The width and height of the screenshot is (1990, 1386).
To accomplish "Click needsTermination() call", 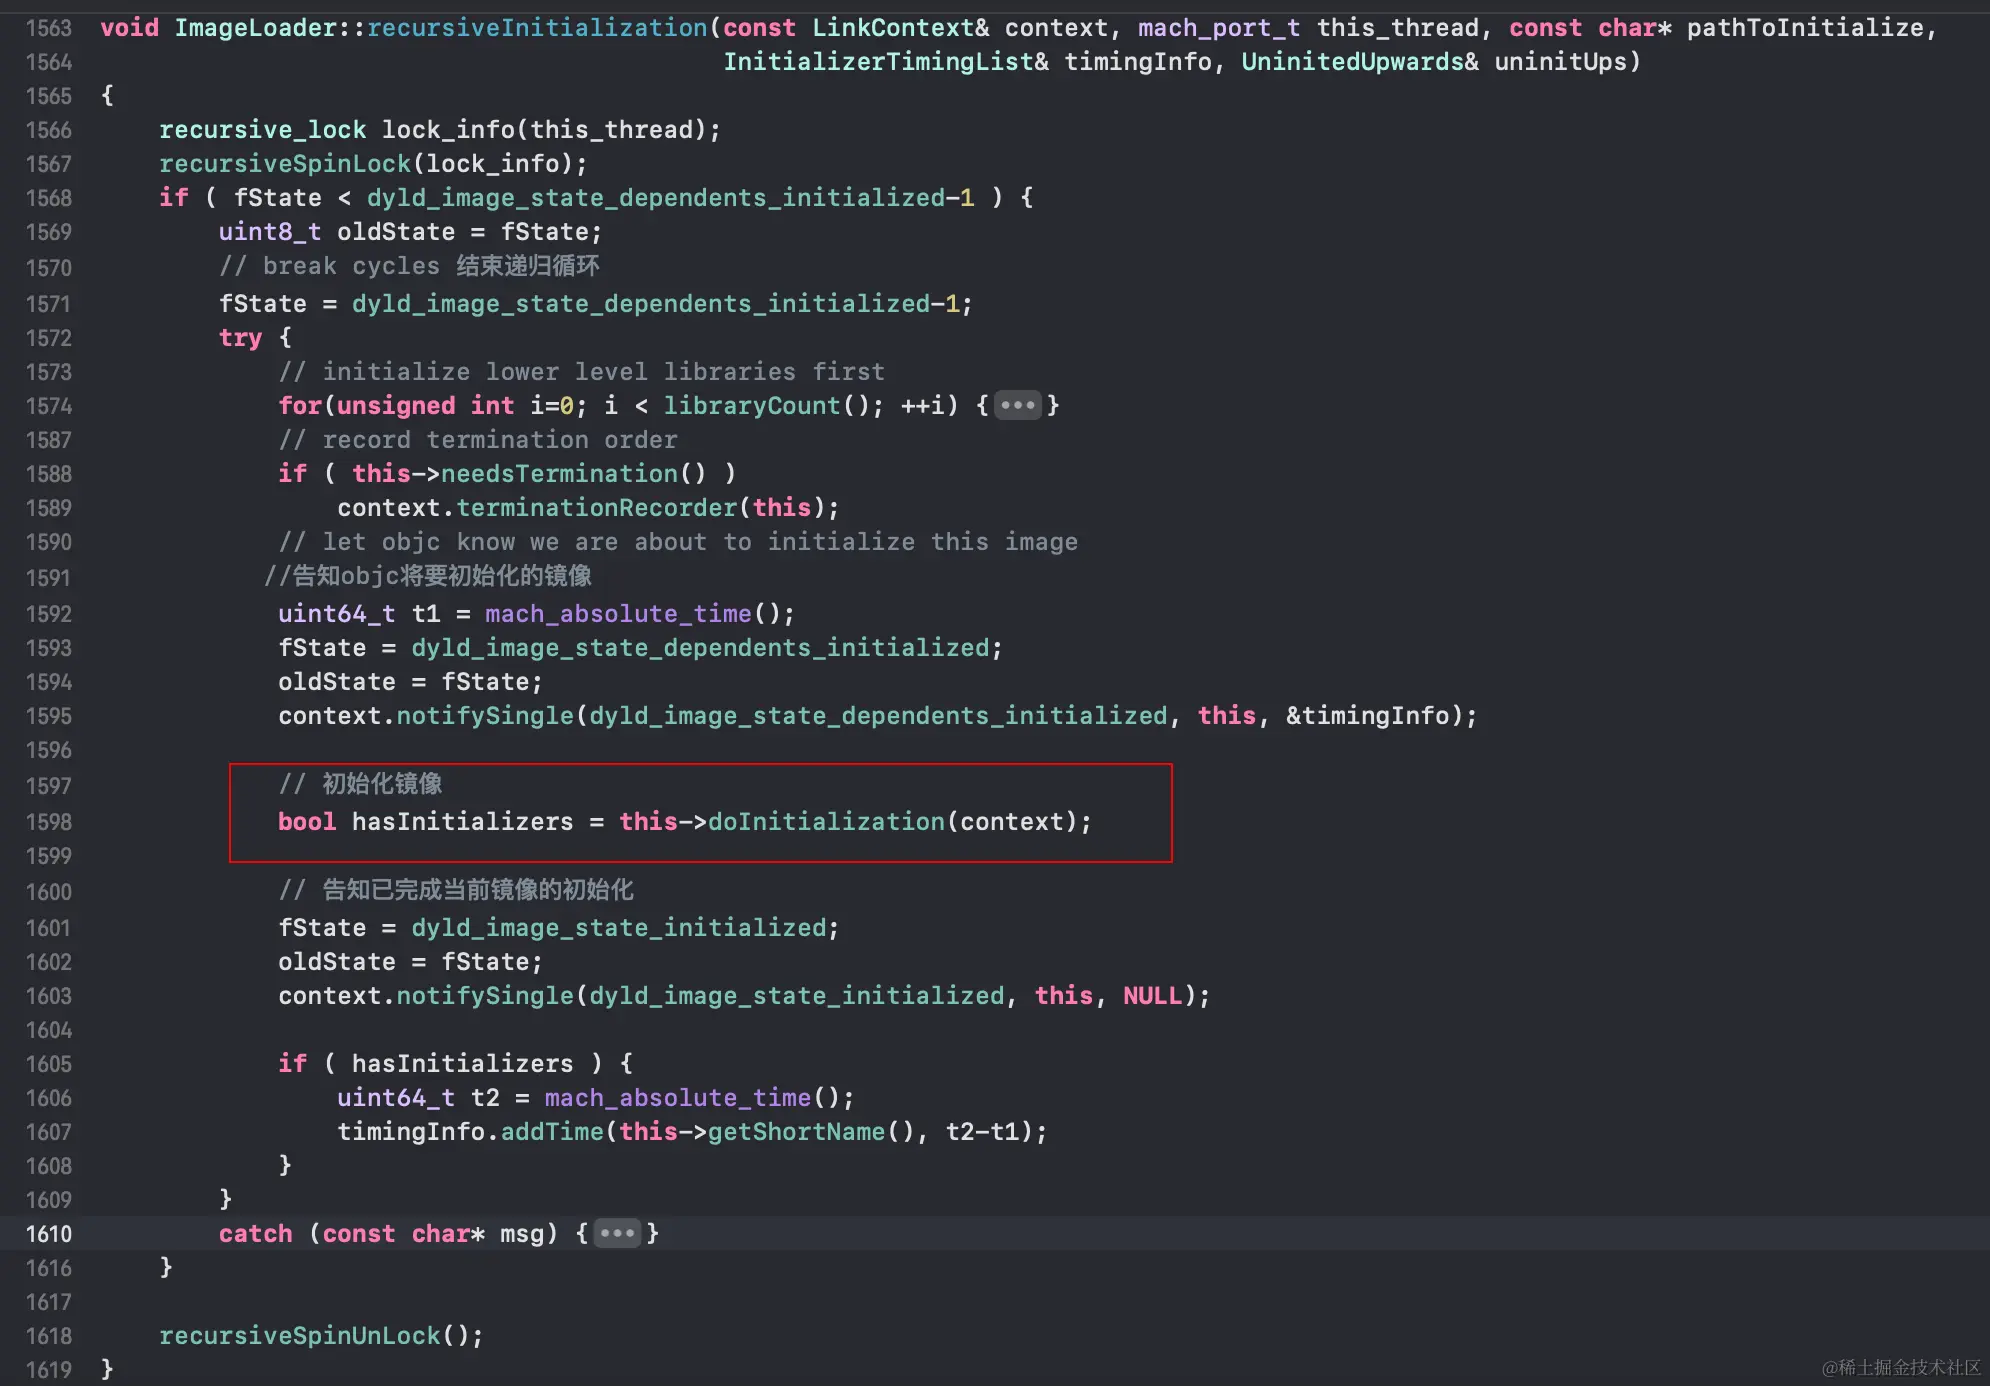I will click(573, 474).
